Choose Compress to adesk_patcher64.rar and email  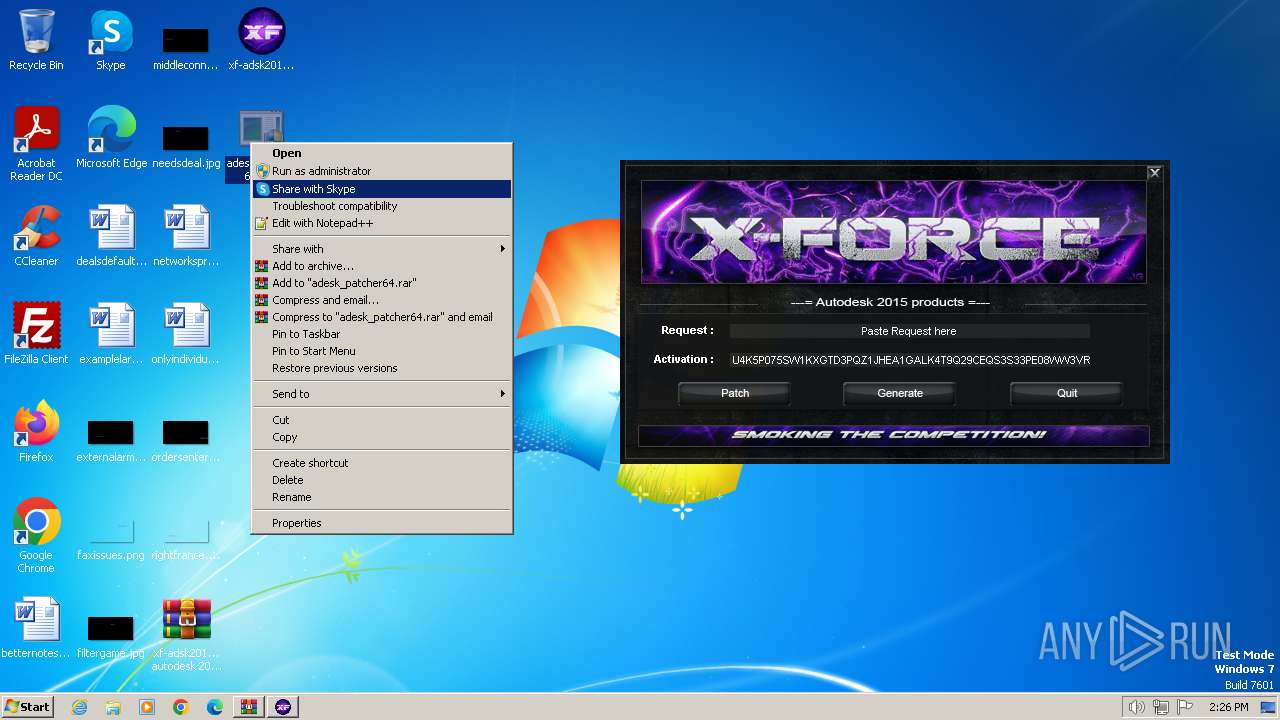click(x=382, y=317)
